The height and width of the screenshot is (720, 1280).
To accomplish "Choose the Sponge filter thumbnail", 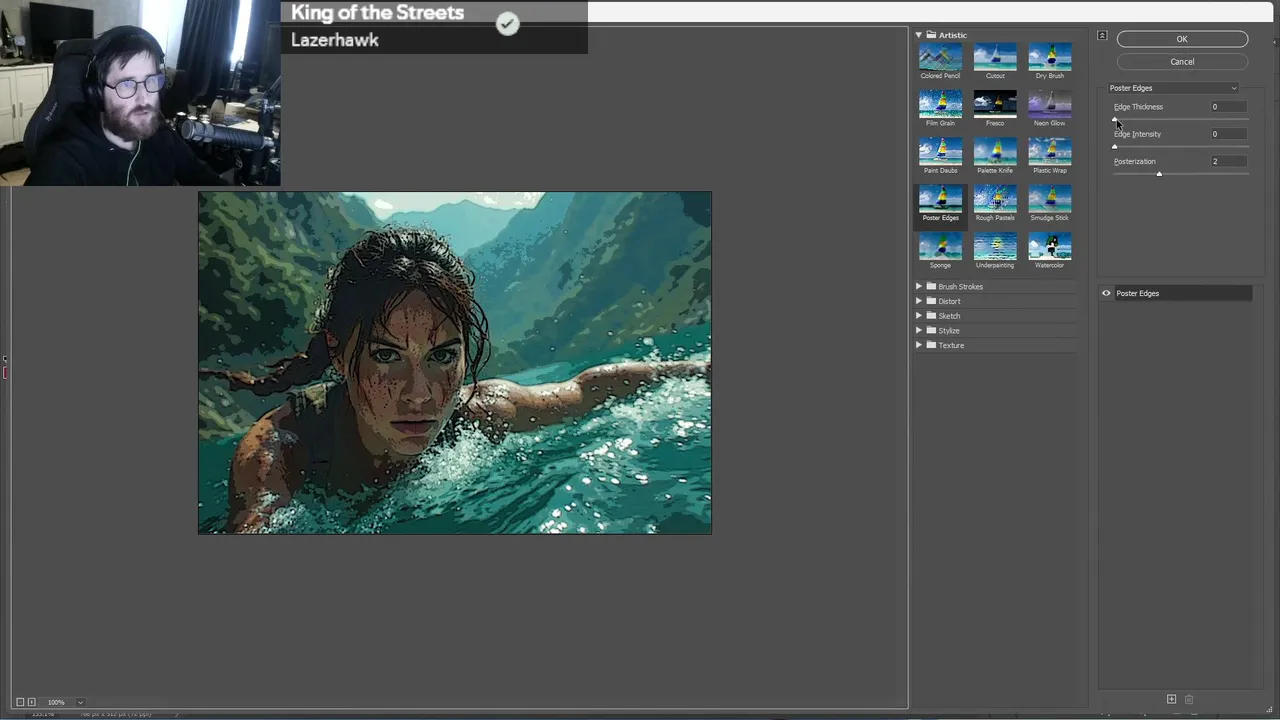I will pyautogui.click(x=940, y=246).
